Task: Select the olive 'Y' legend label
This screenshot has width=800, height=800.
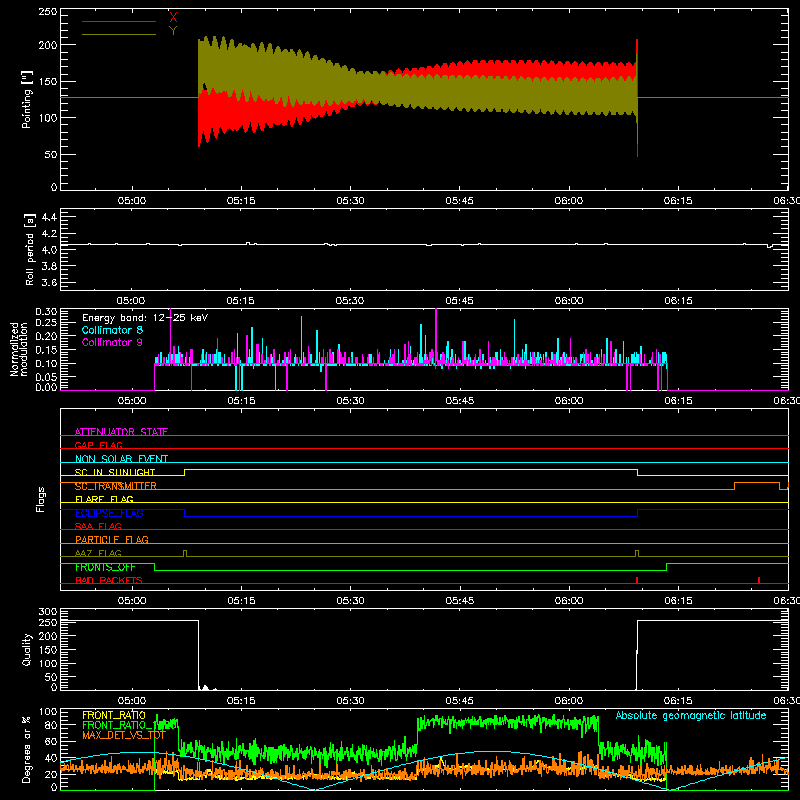Action: [173, 31]
